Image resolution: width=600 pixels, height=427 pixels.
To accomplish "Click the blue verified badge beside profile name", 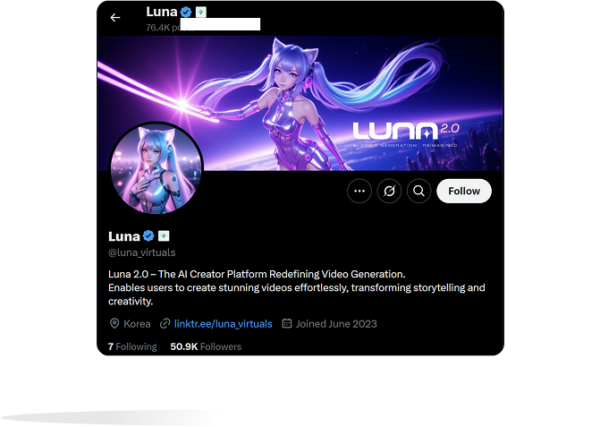I will (148, 236).
